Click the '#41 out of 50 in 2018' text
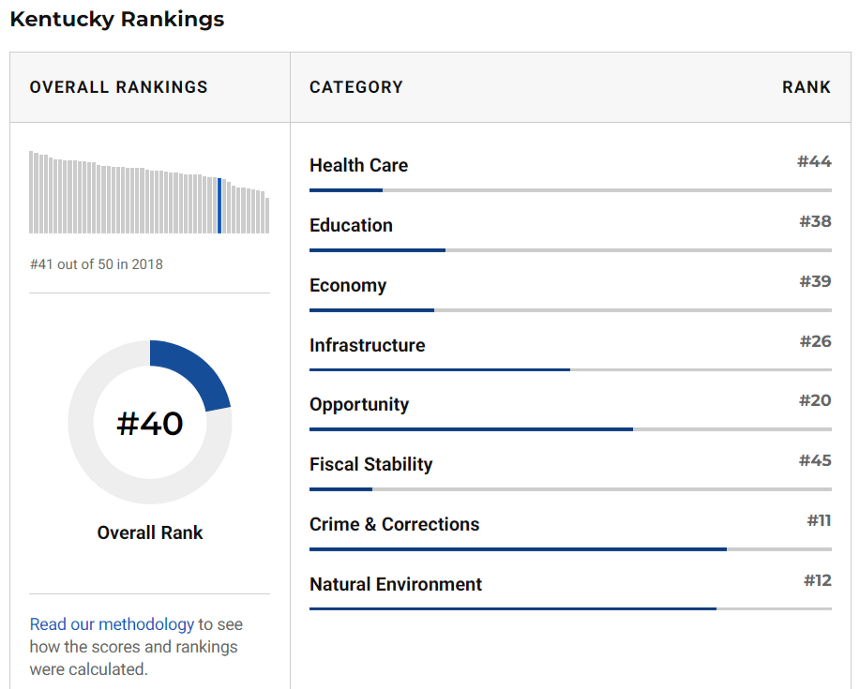The height and width of the screenshot is (689, 859). click(x=96, y=264)
